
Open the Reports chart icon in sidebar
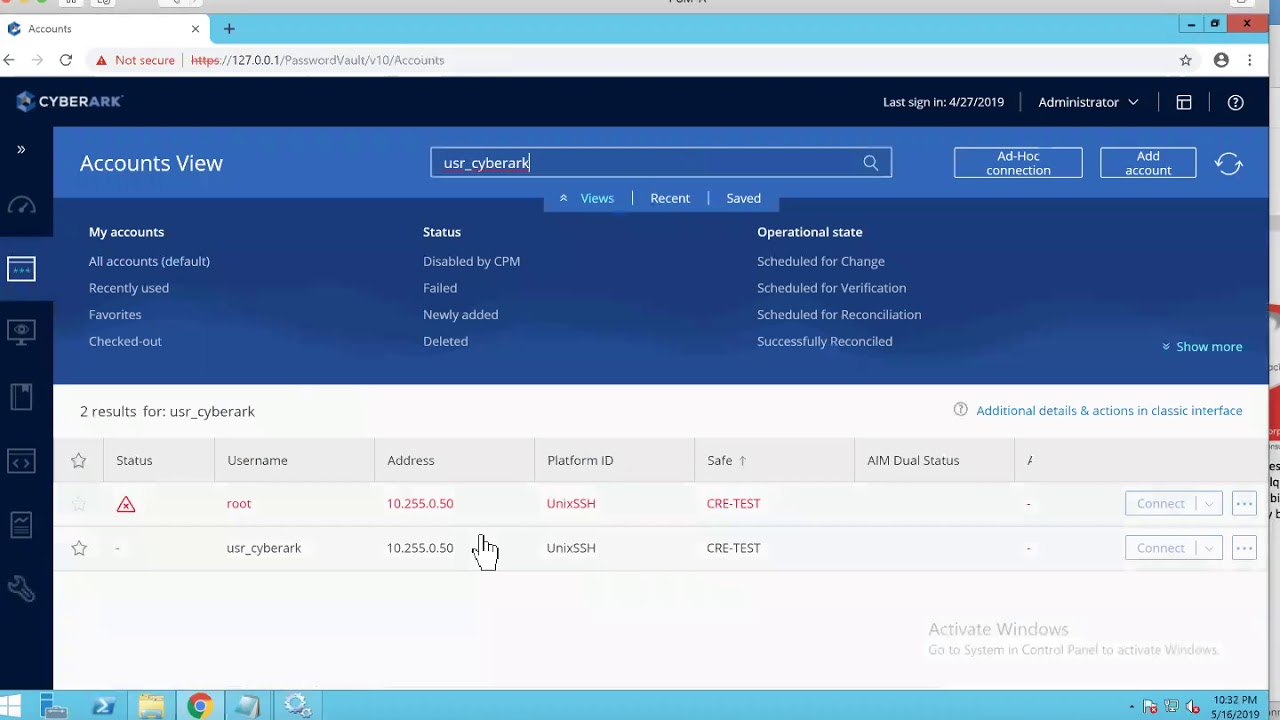coord(21,524)
